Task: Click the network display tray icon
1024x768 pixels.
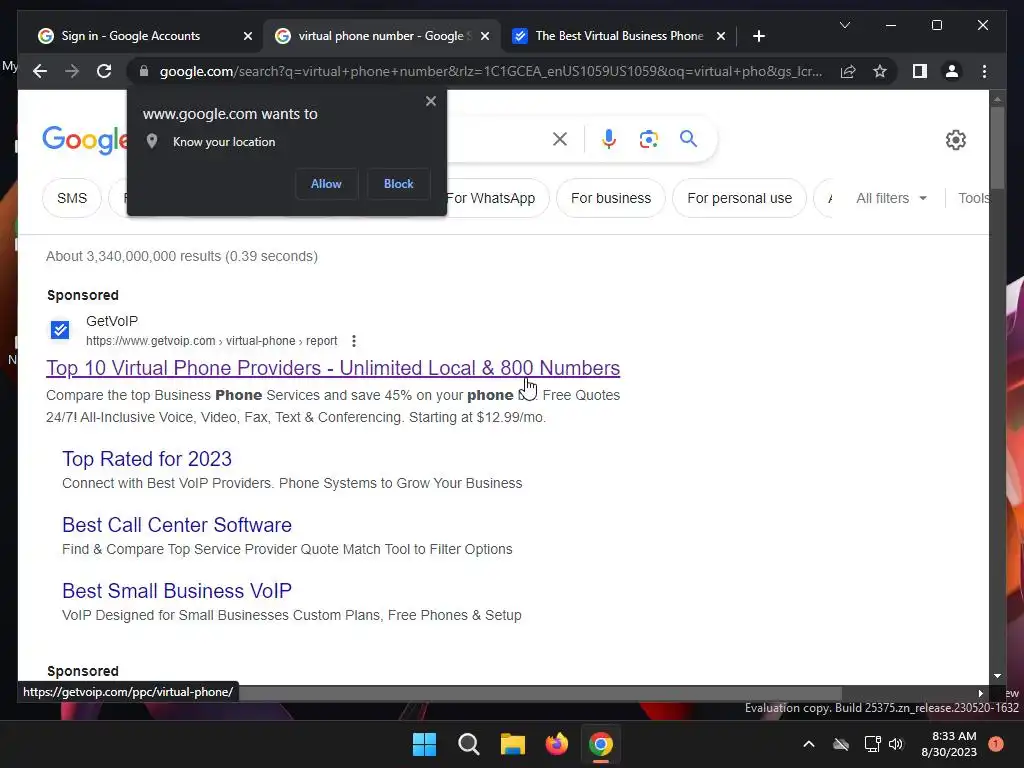Action: [x=872, y=744]
